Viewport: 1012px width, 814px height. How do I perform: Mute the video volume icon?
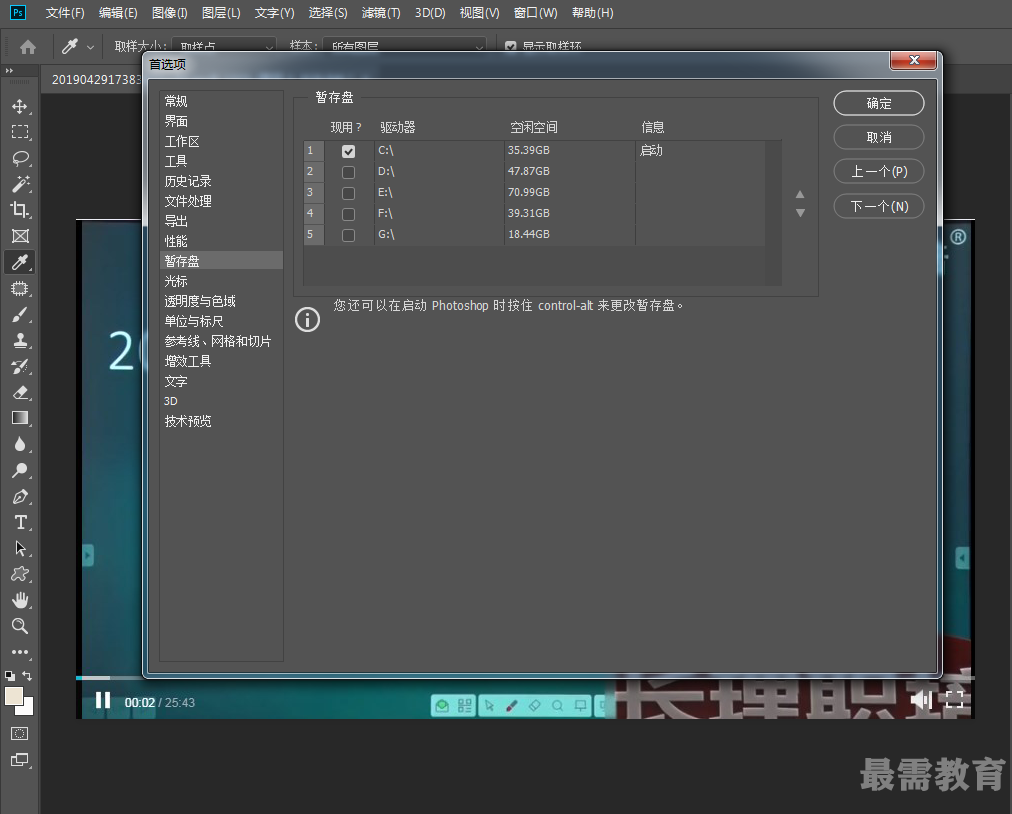pos(921,700)
